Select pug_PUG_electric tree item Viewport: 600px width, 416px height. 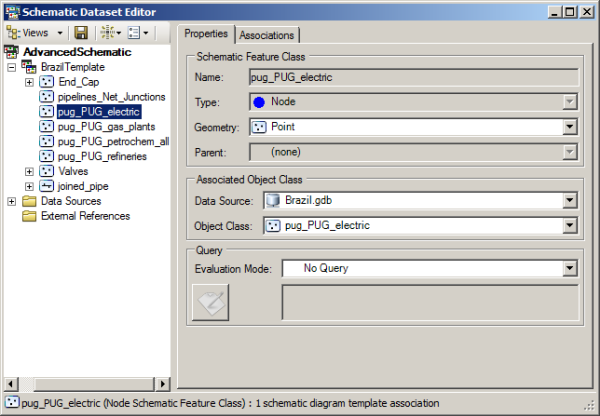99,111
